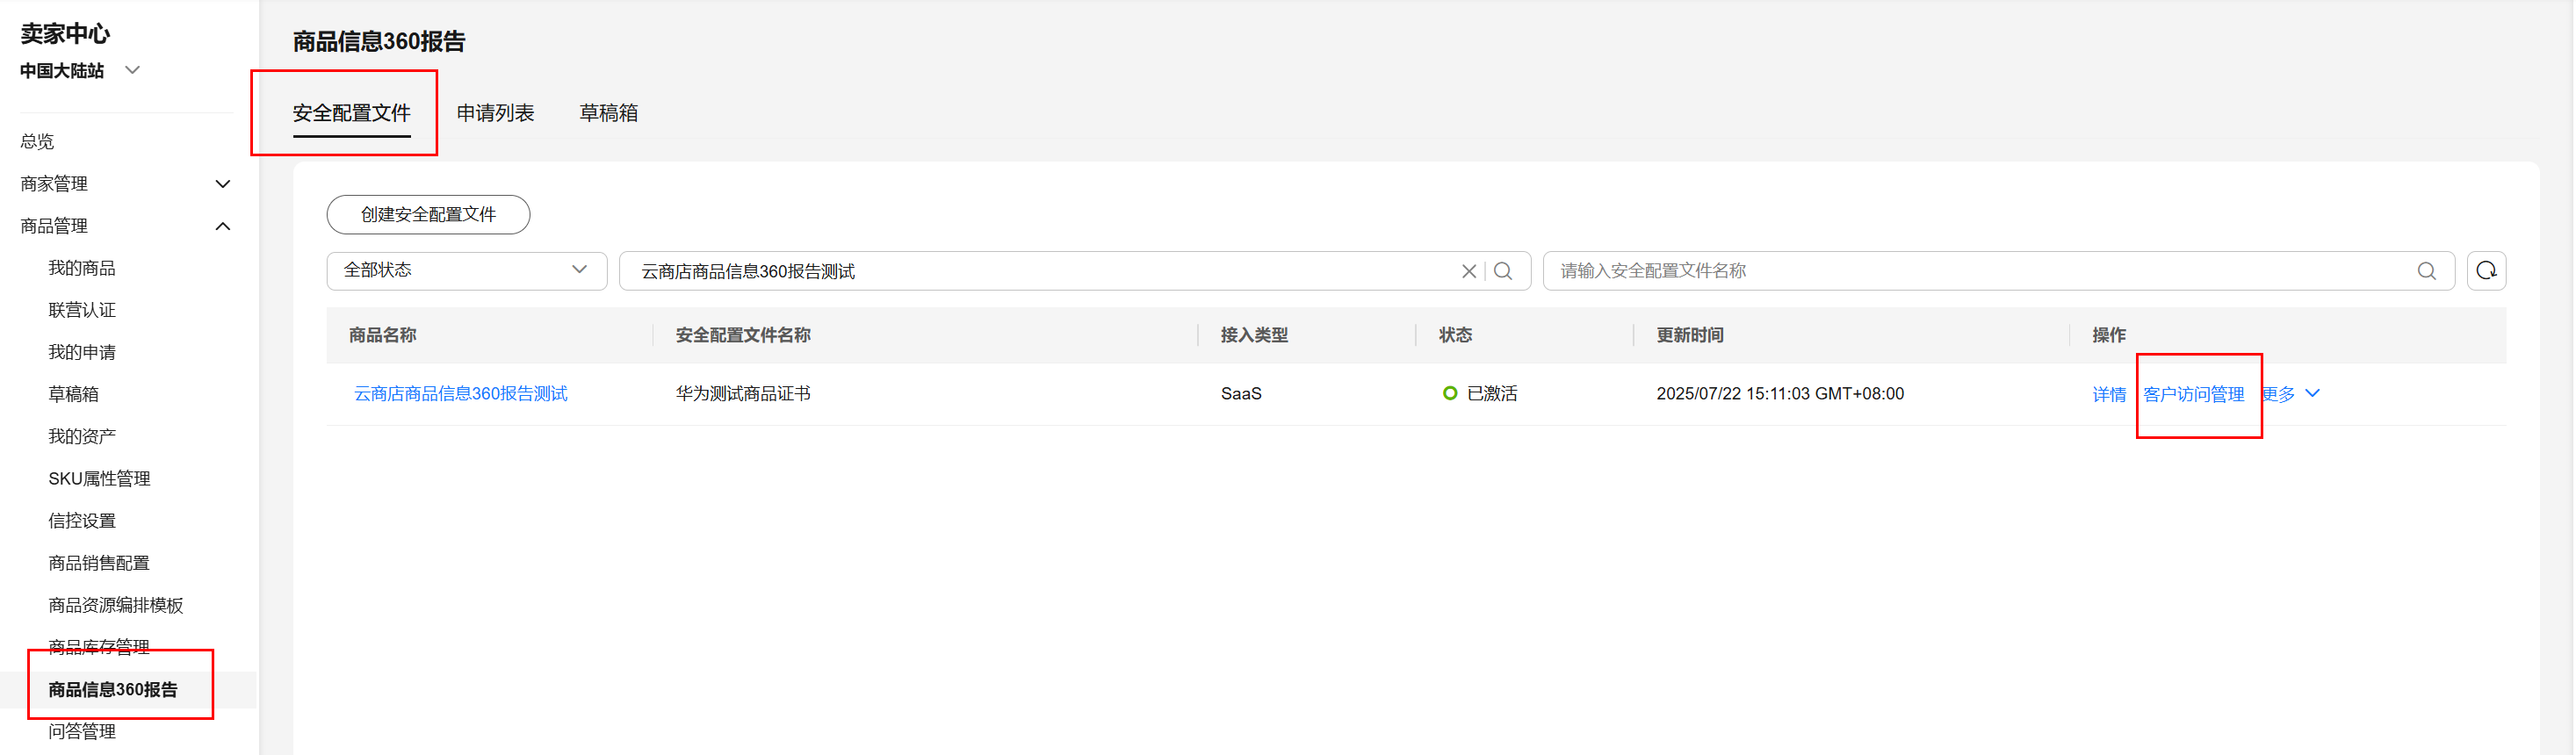Click the 商品名称 column header
The height and width of the screenshot is (755, 2576).
tap(383, 335)
